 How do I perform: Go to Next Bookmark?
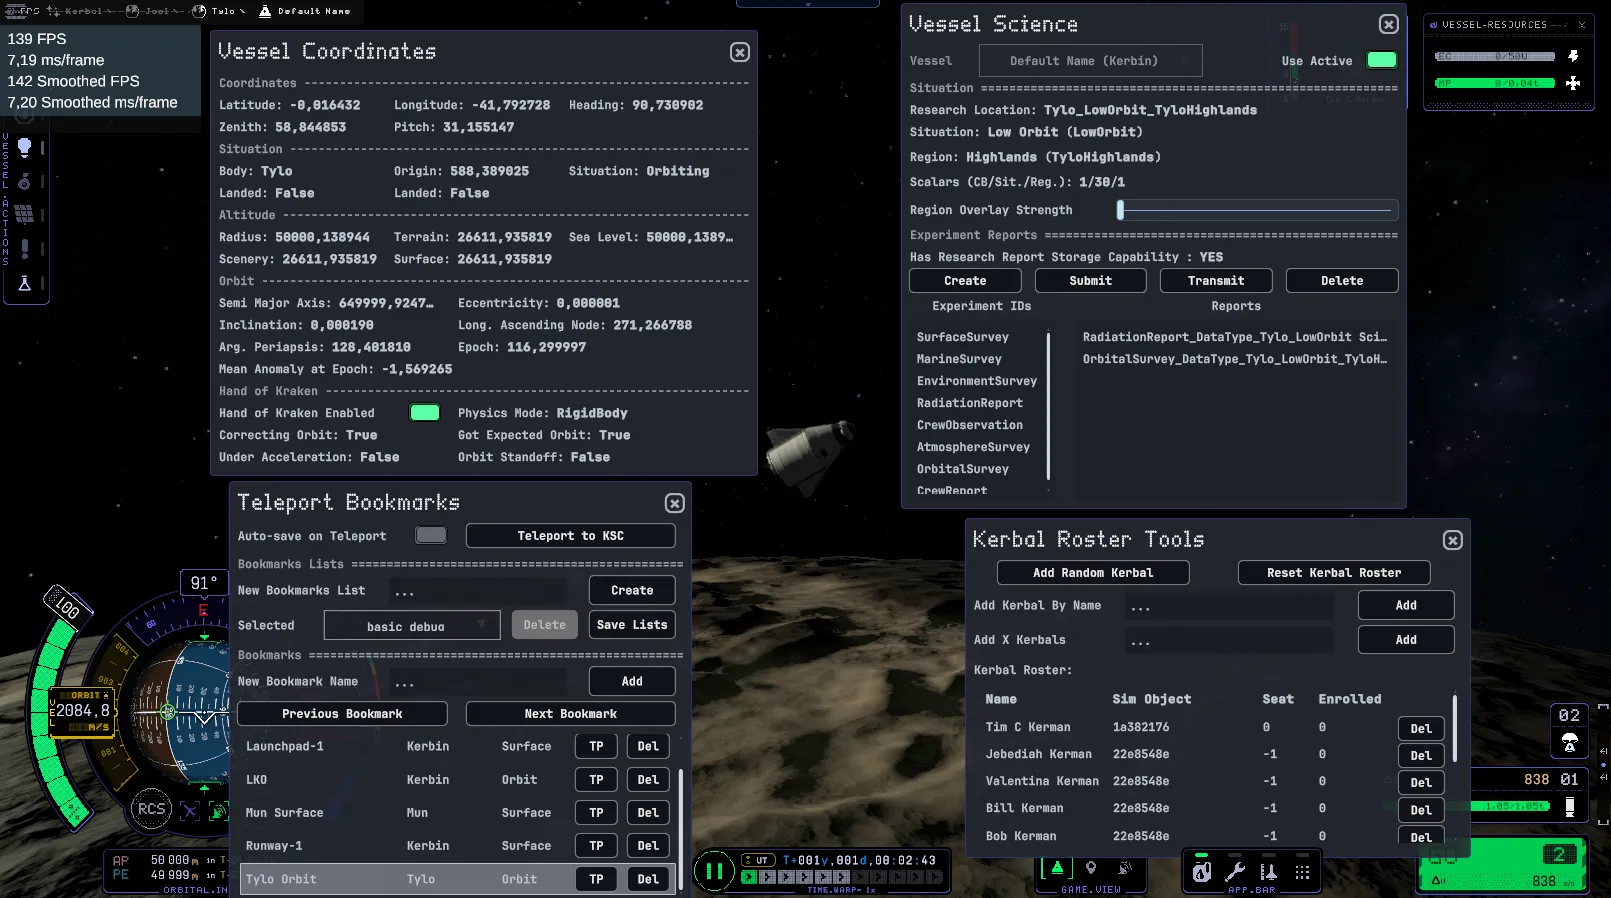[x=571, y=714]
